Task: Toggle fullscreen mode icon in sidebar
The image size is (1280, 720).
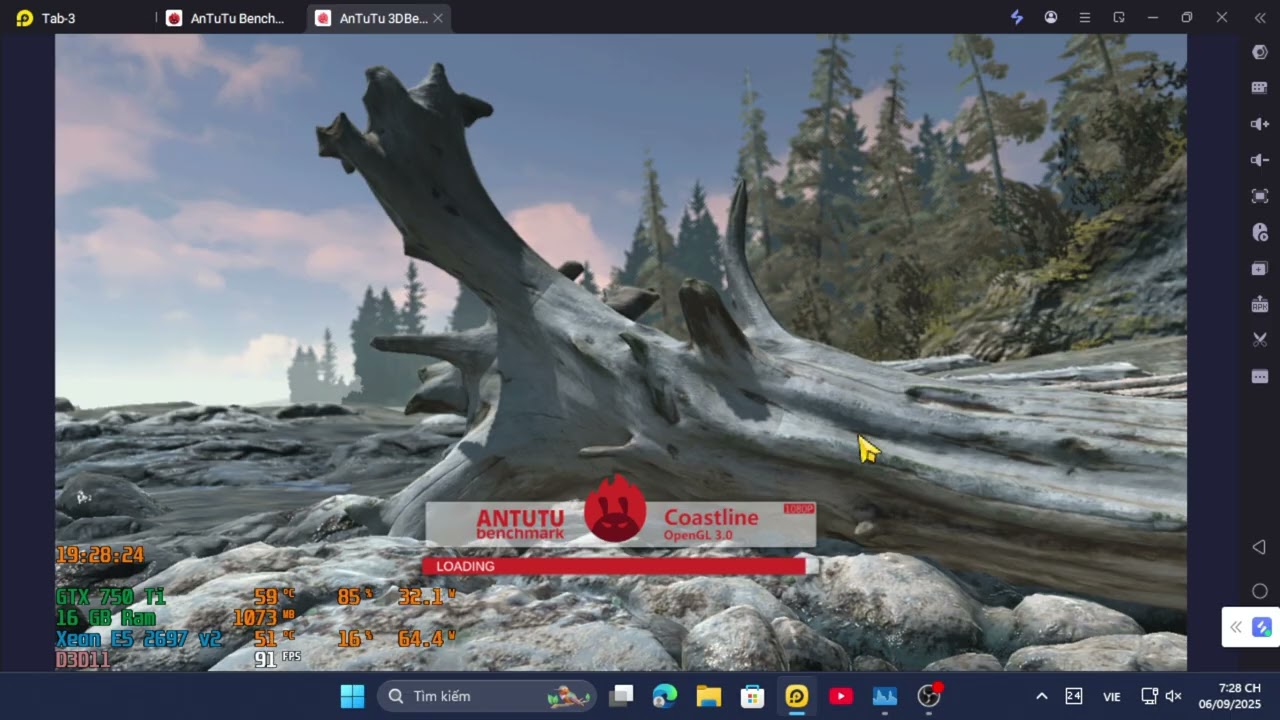Action: (x=1260, y=196)
